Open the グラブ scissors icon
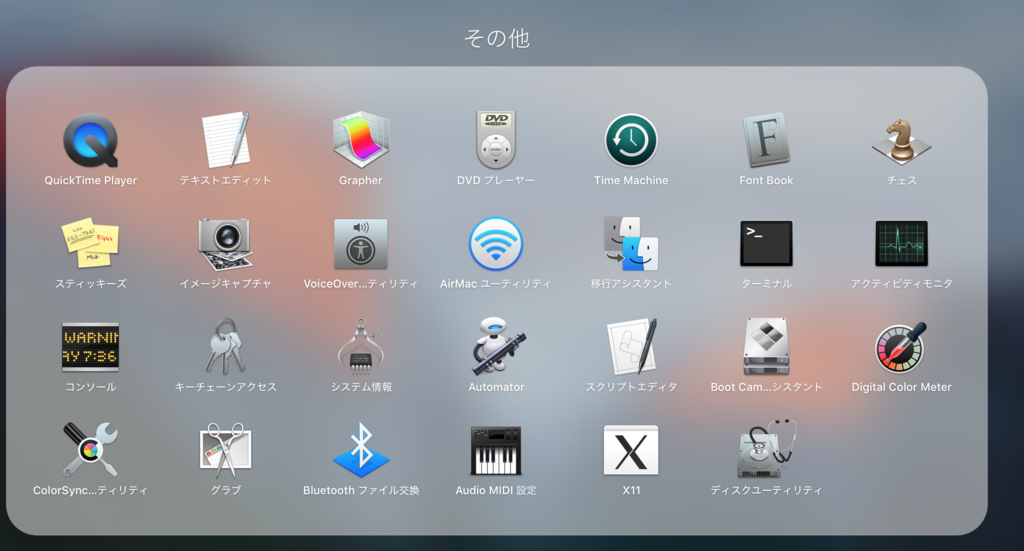Screen dimensions: 1024x551 pyautogui.click(x=226, y=450)
